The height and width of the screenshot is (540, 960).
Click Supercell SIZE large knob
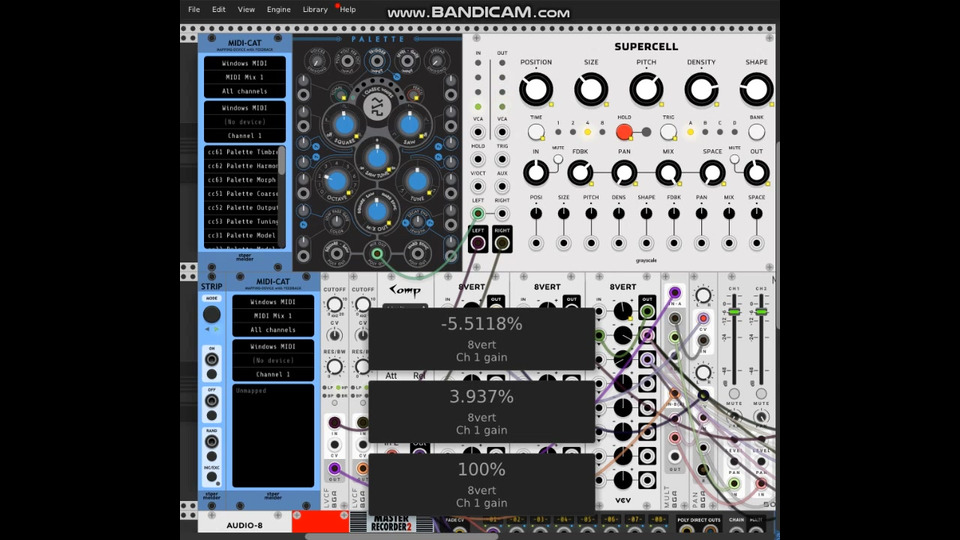[x=591, y=89]
